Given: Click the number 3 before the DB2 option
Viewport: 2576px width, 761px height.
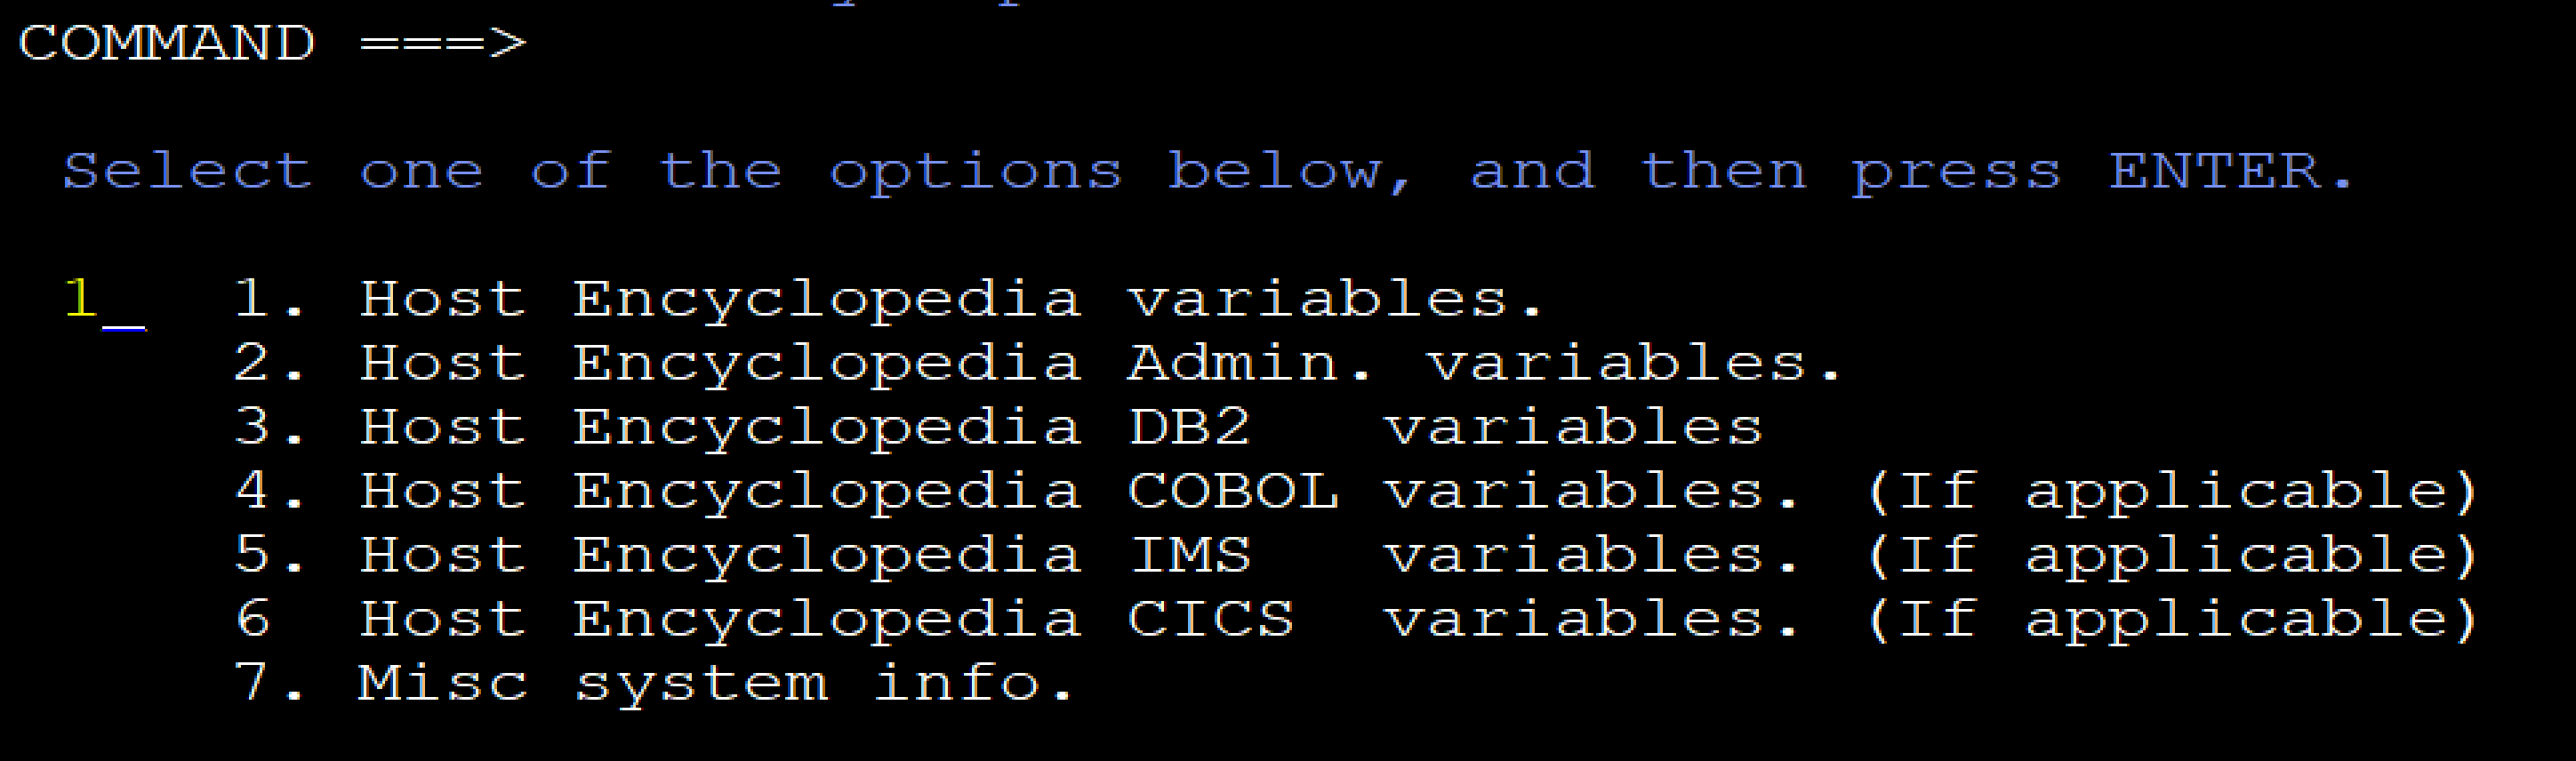Looking at the screenshot, I should 252,427.
